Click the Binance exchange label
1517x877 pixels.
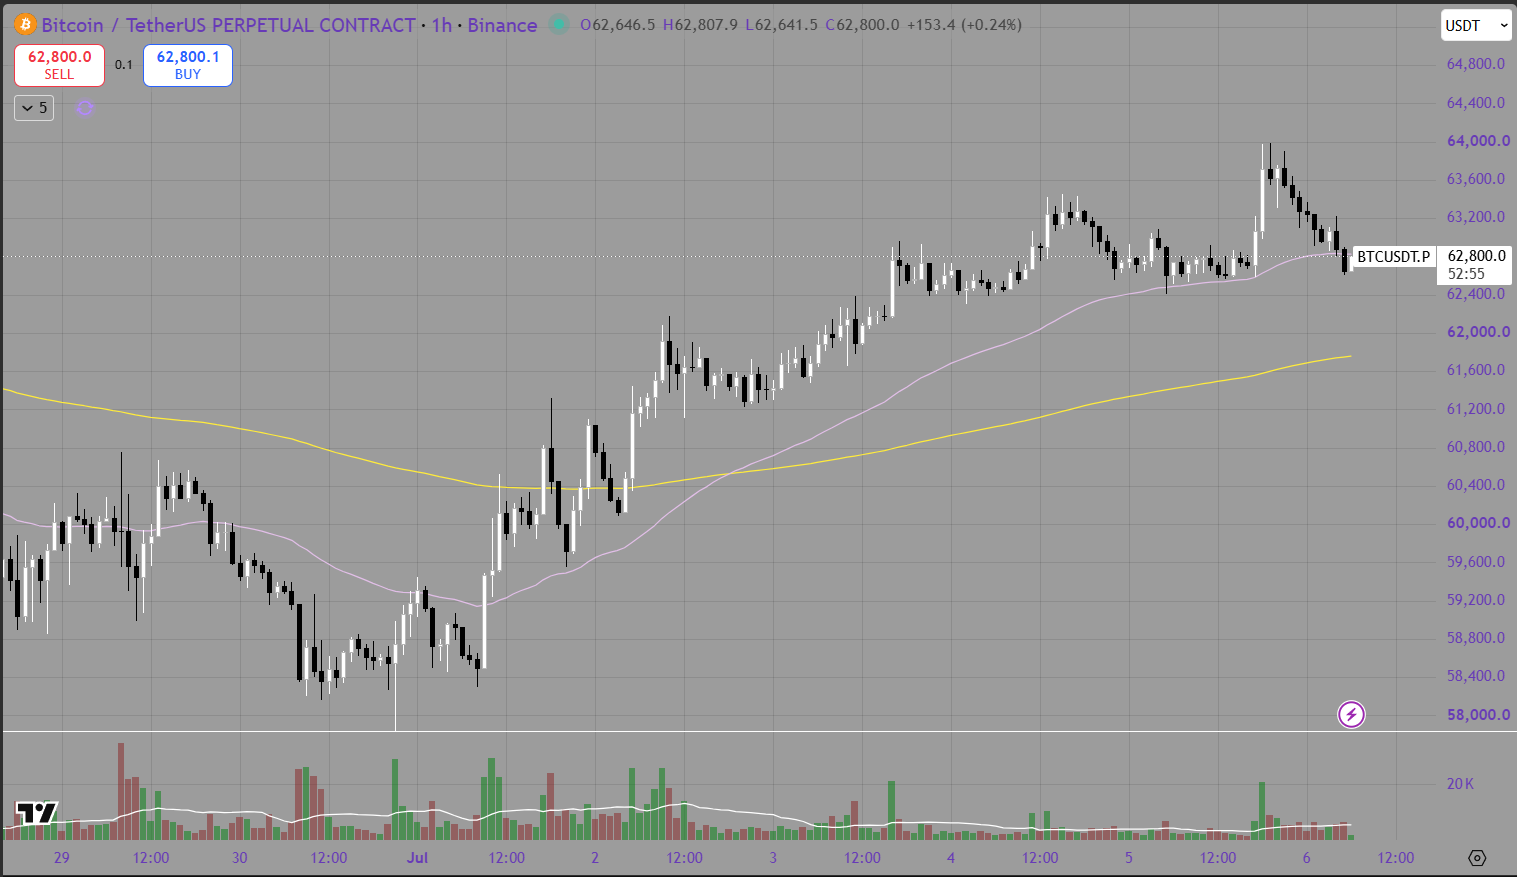[502, 25]
